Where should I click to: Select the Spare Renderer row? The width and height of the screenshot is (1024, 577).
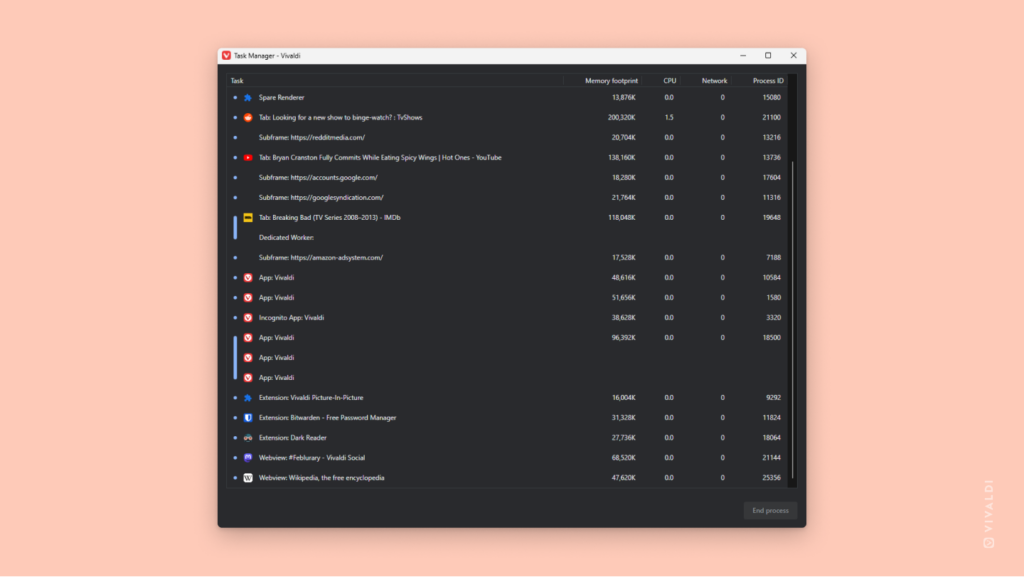click(507, 98)
